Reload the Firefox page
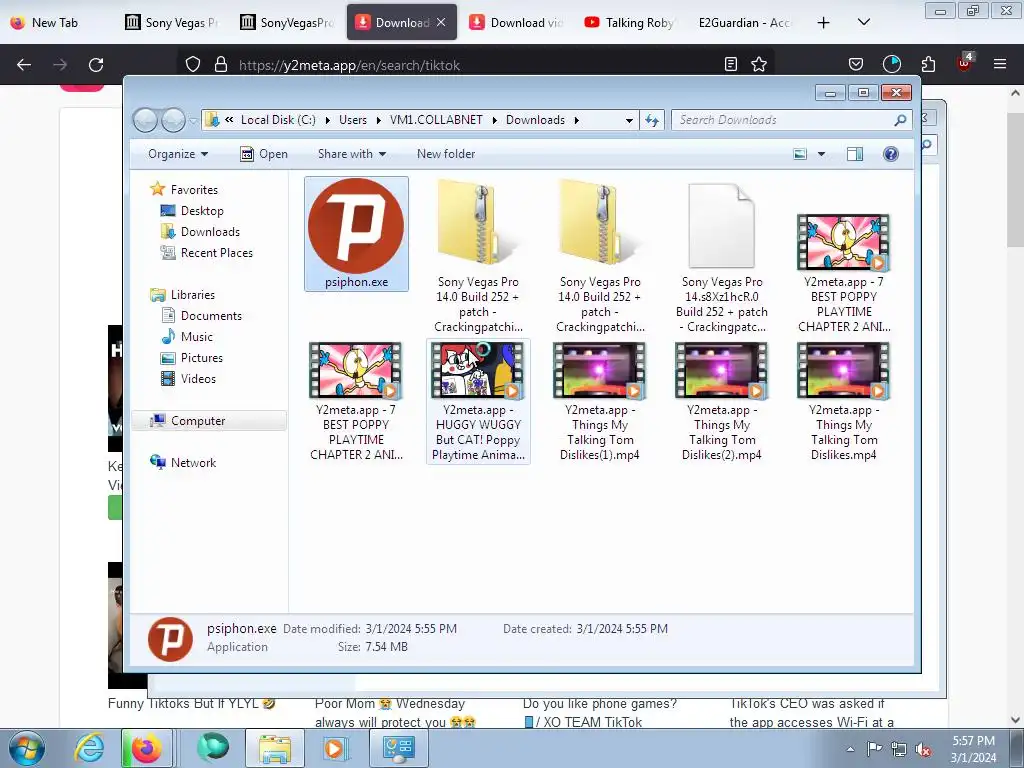Viewport: 1024px width, 768px height. tap(96, 65)
